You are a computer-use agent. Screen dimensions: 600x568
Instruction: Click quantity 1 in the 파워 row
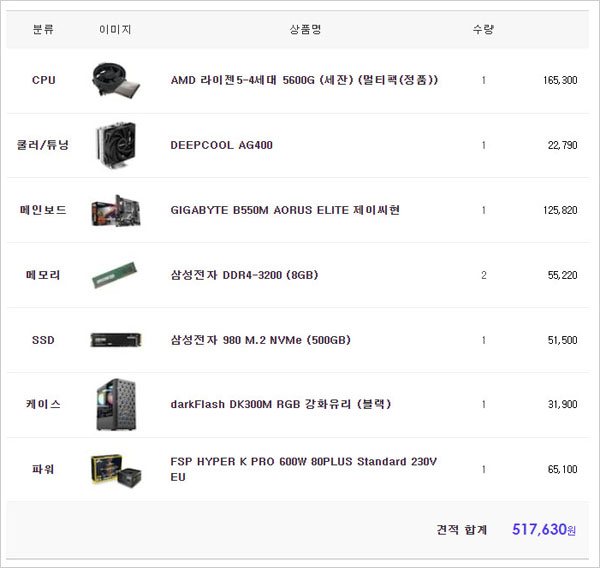click(x=484, y=470)
